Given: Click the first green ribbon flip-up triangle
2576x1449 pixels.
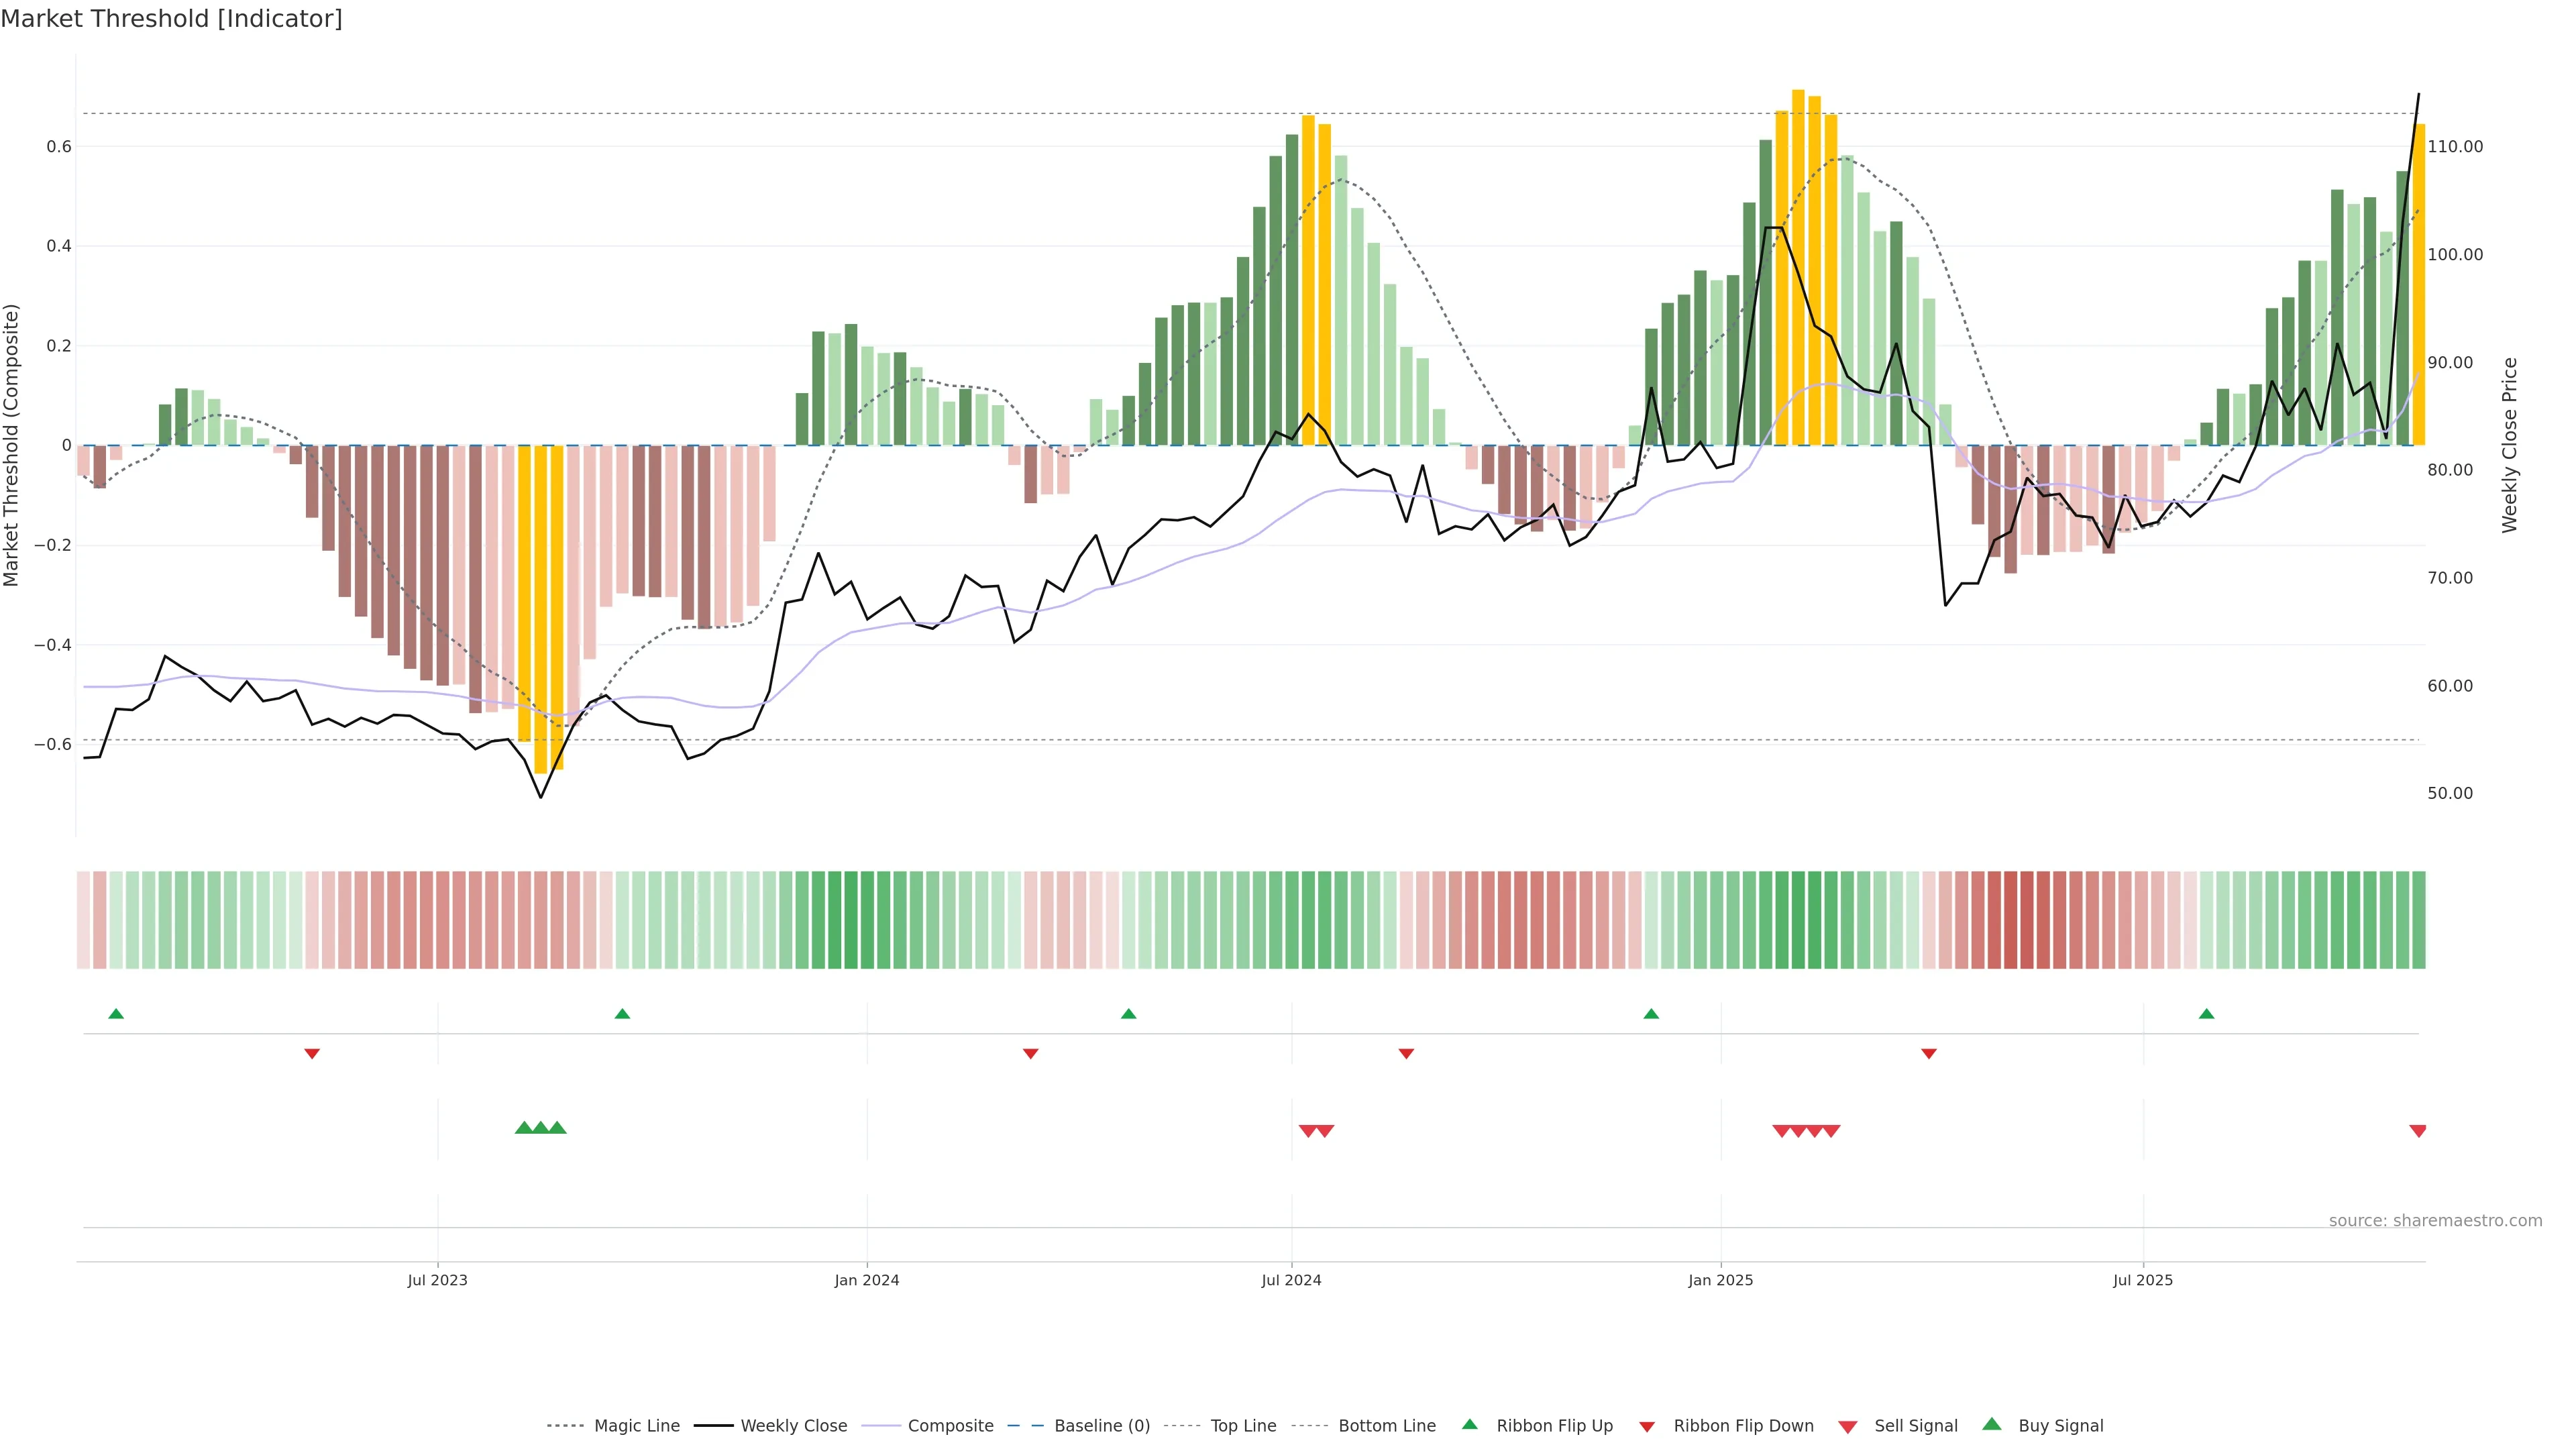Looking at the screenshot, I should tap(116, 1014).
